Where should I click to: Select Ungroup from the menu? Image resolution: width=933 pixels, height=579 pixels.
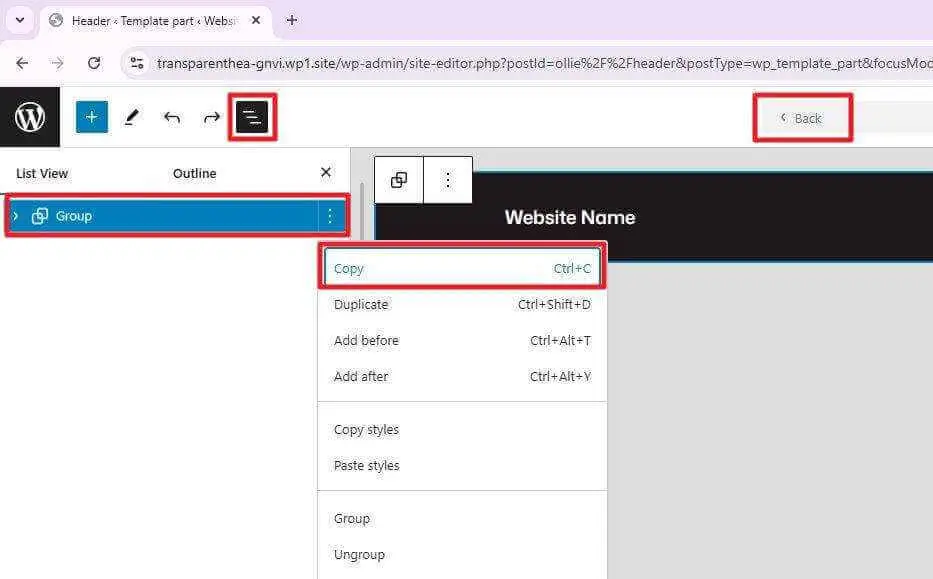tap(359, 554)
